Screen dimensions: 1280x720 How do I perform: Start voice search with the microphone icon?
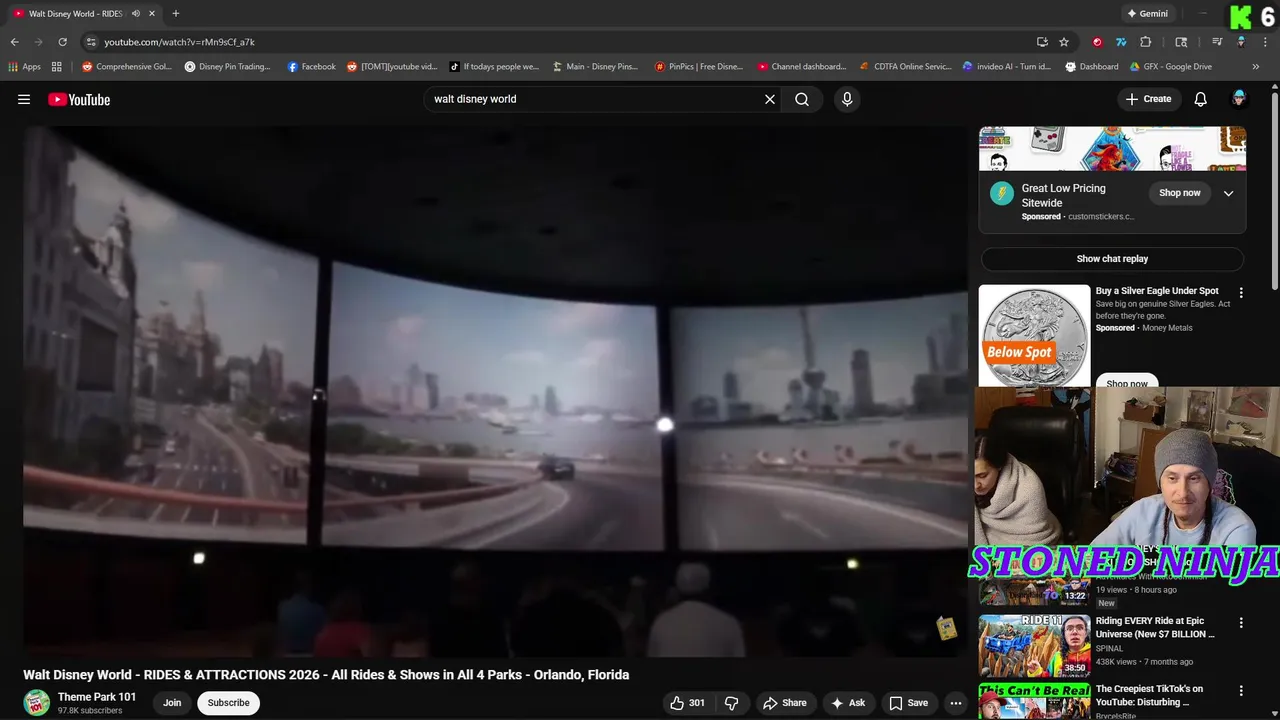(847, 99)
